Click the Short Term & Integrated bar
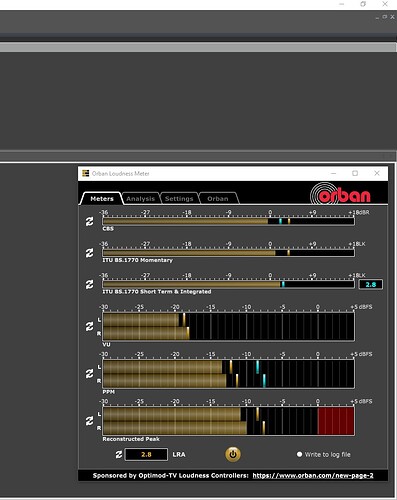The height and width of the screenshot is (500, 397). [x=228, y=284]
